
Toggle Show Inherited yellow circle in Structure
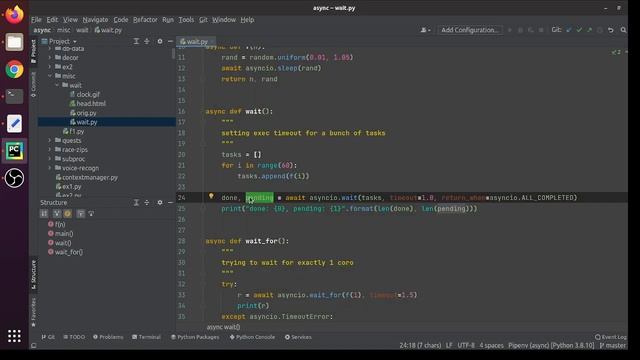click(x=68, y=213)
